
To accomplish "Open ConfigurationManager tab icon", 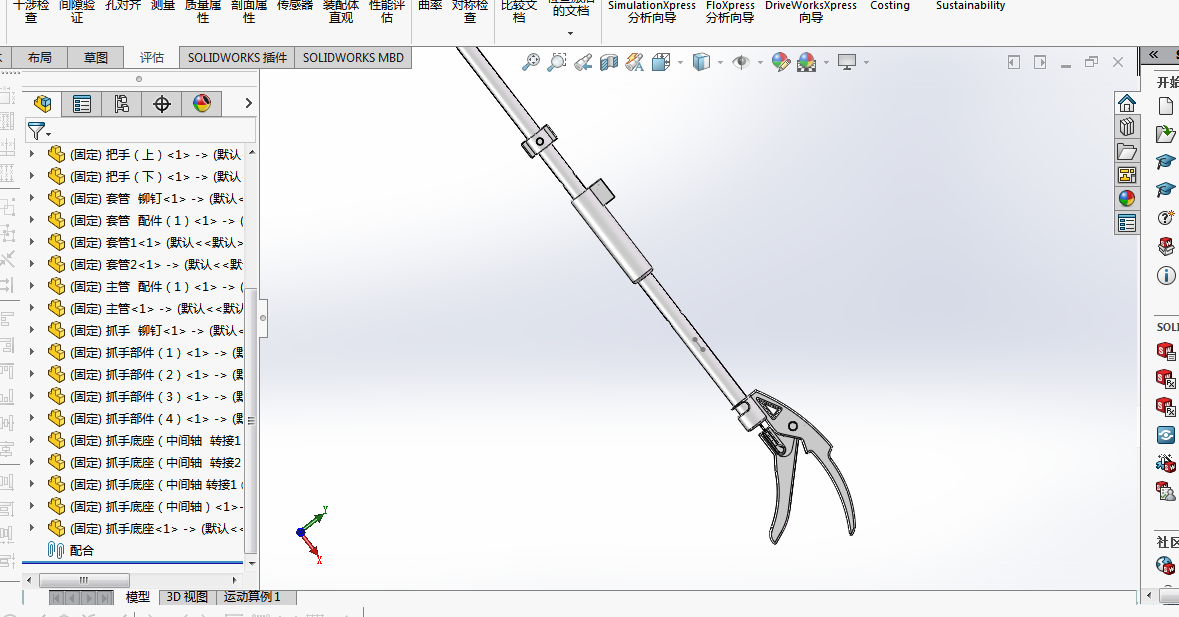I will [x=121, y=104].
